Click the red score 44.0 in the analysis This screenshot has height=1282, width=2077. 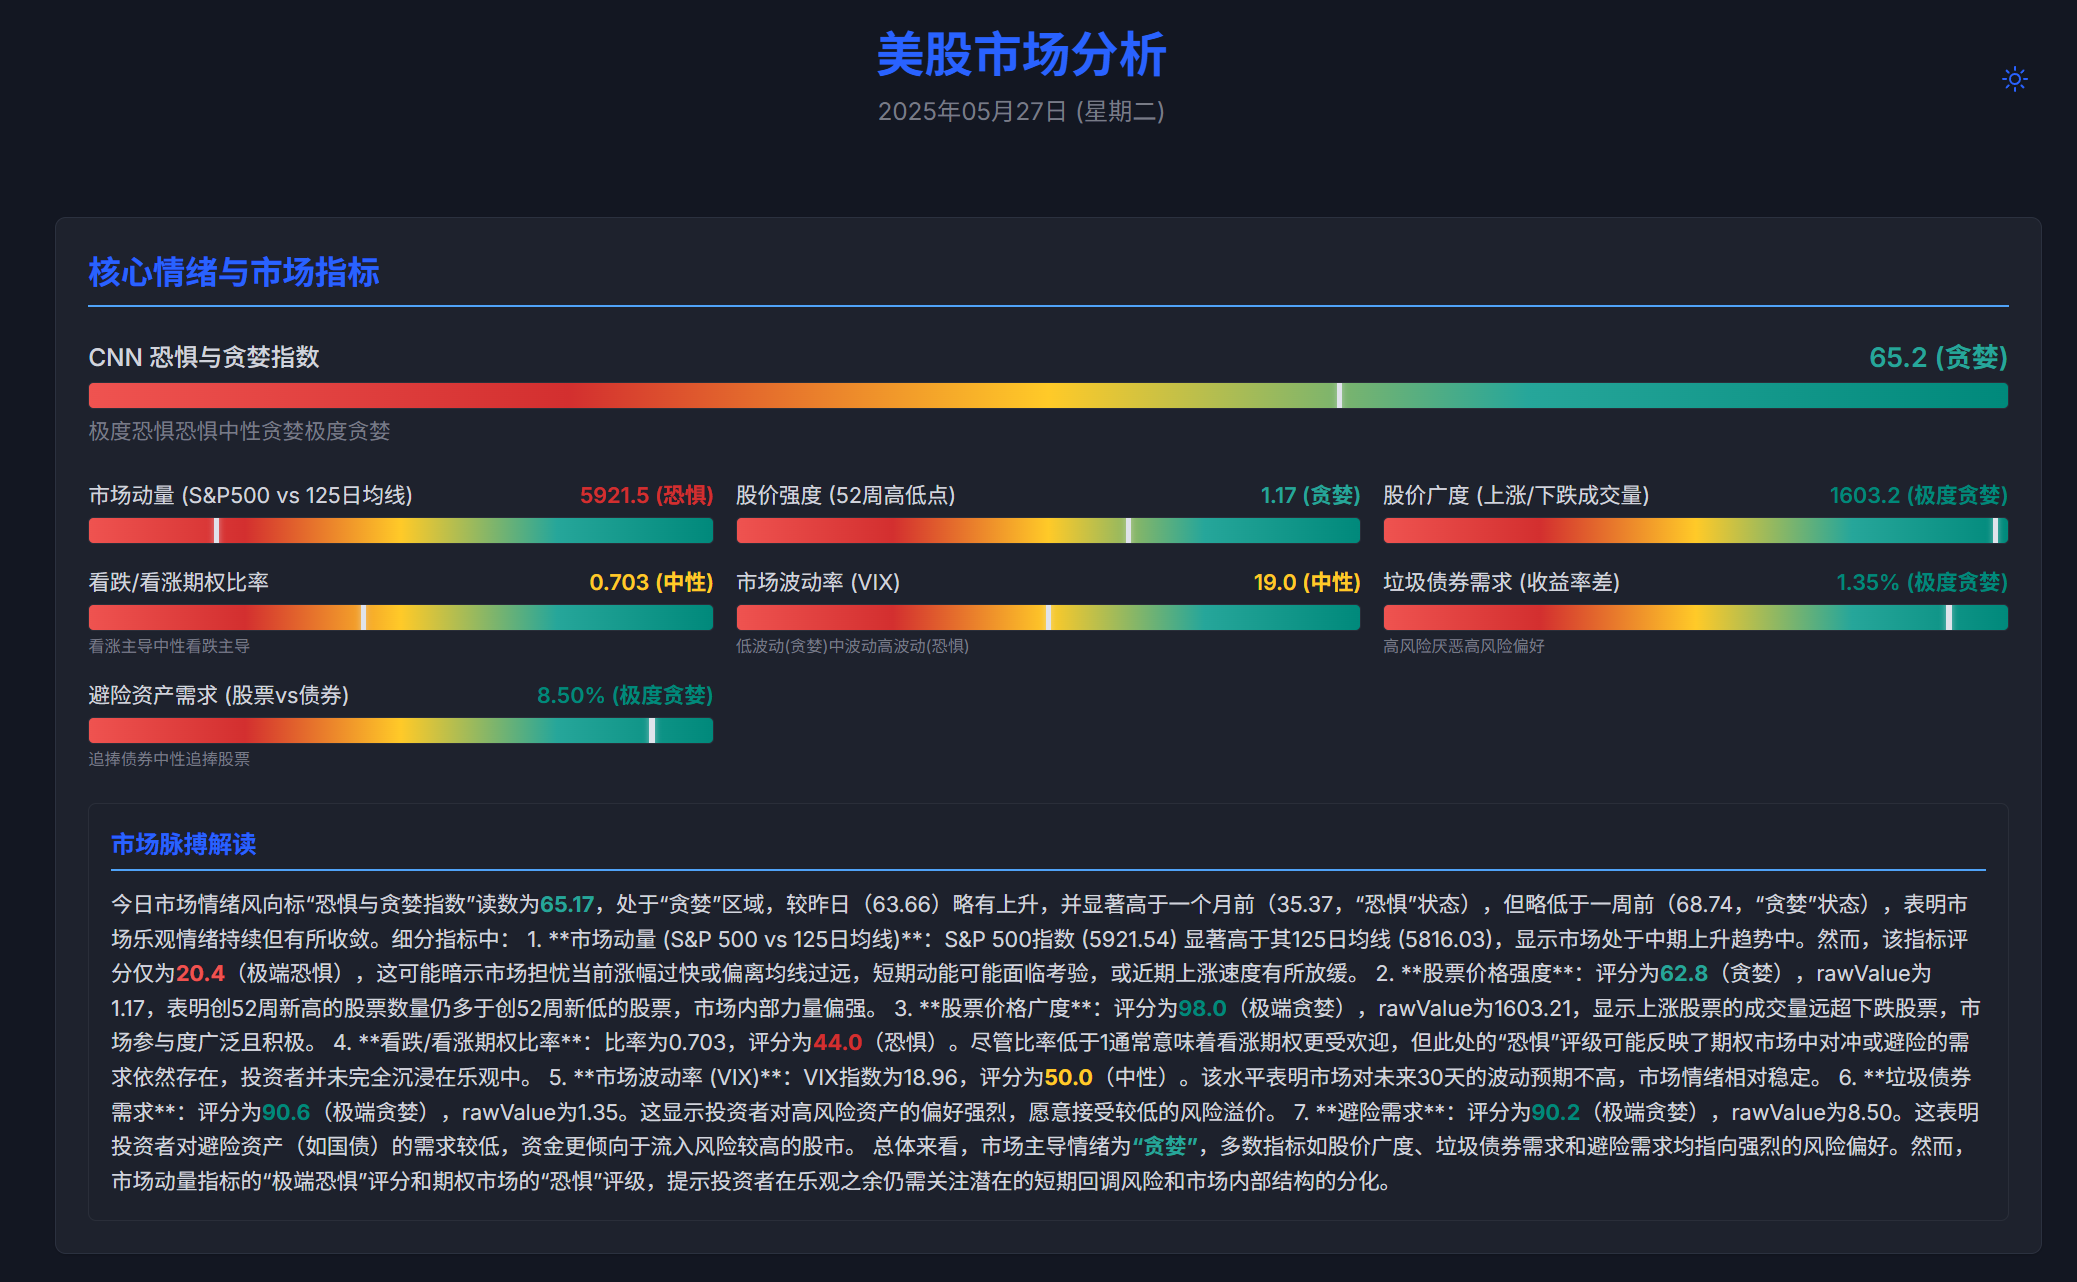tap(837, 1042)
